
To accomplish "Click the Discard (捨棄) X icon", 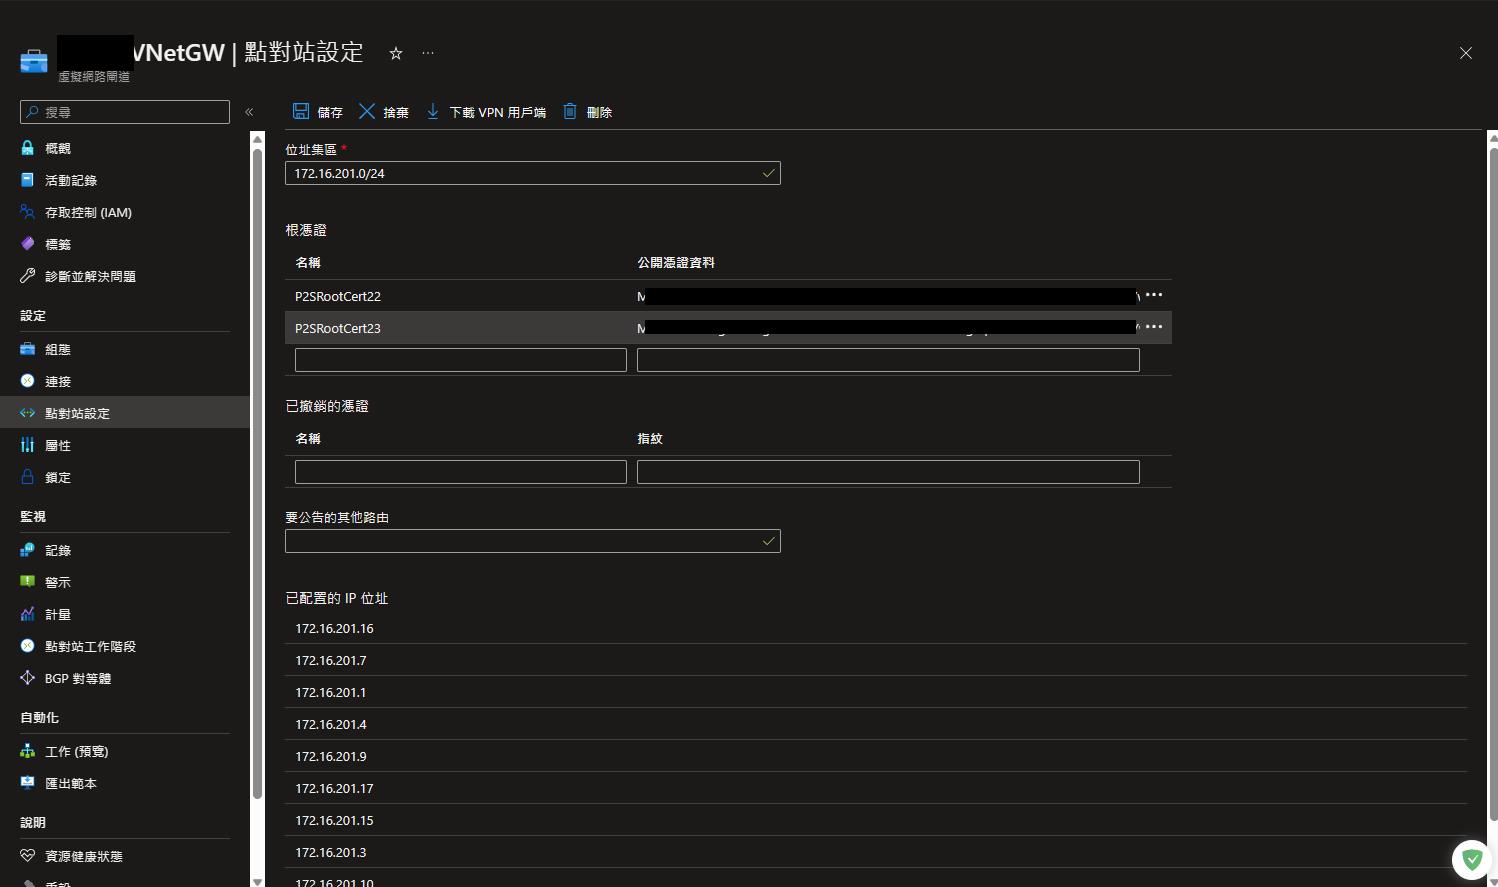I will point(367,111).
